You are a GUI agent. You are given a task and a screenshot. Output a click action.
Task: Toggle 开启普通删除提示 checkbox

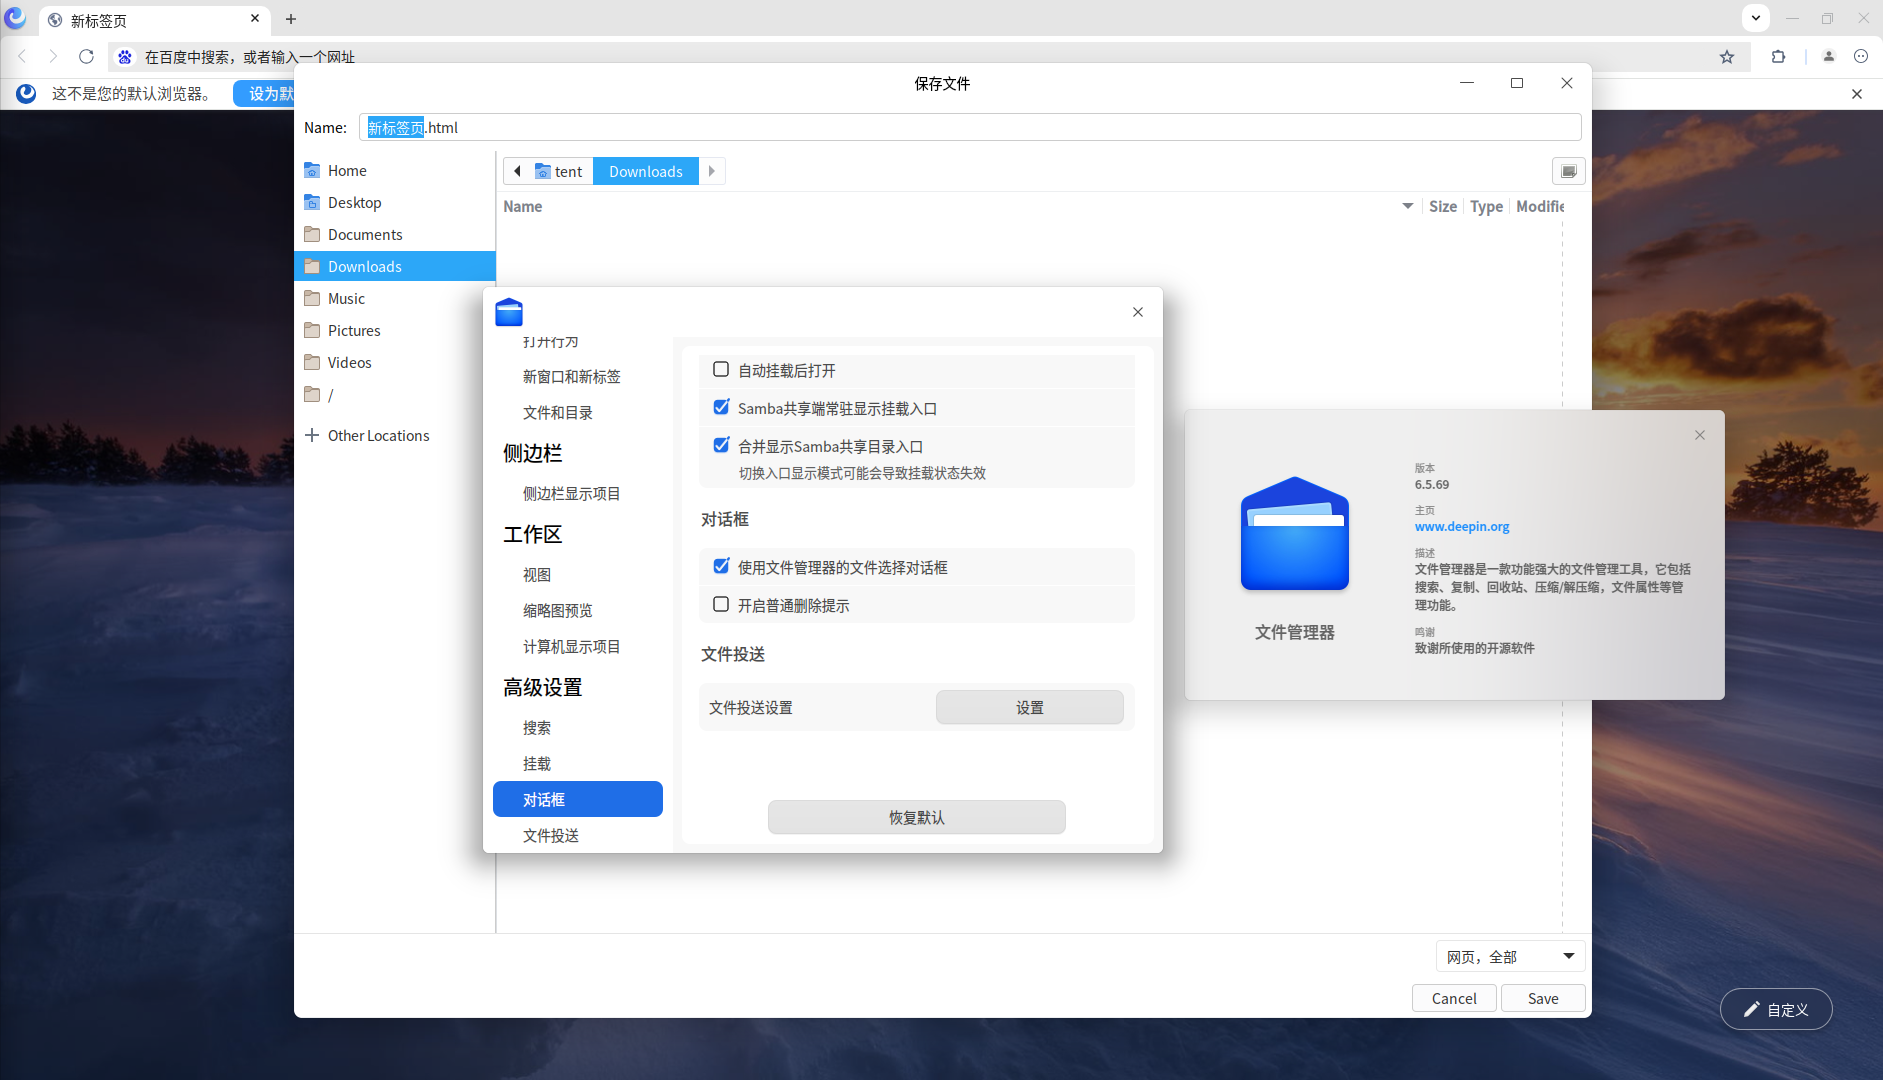[721, 605]
